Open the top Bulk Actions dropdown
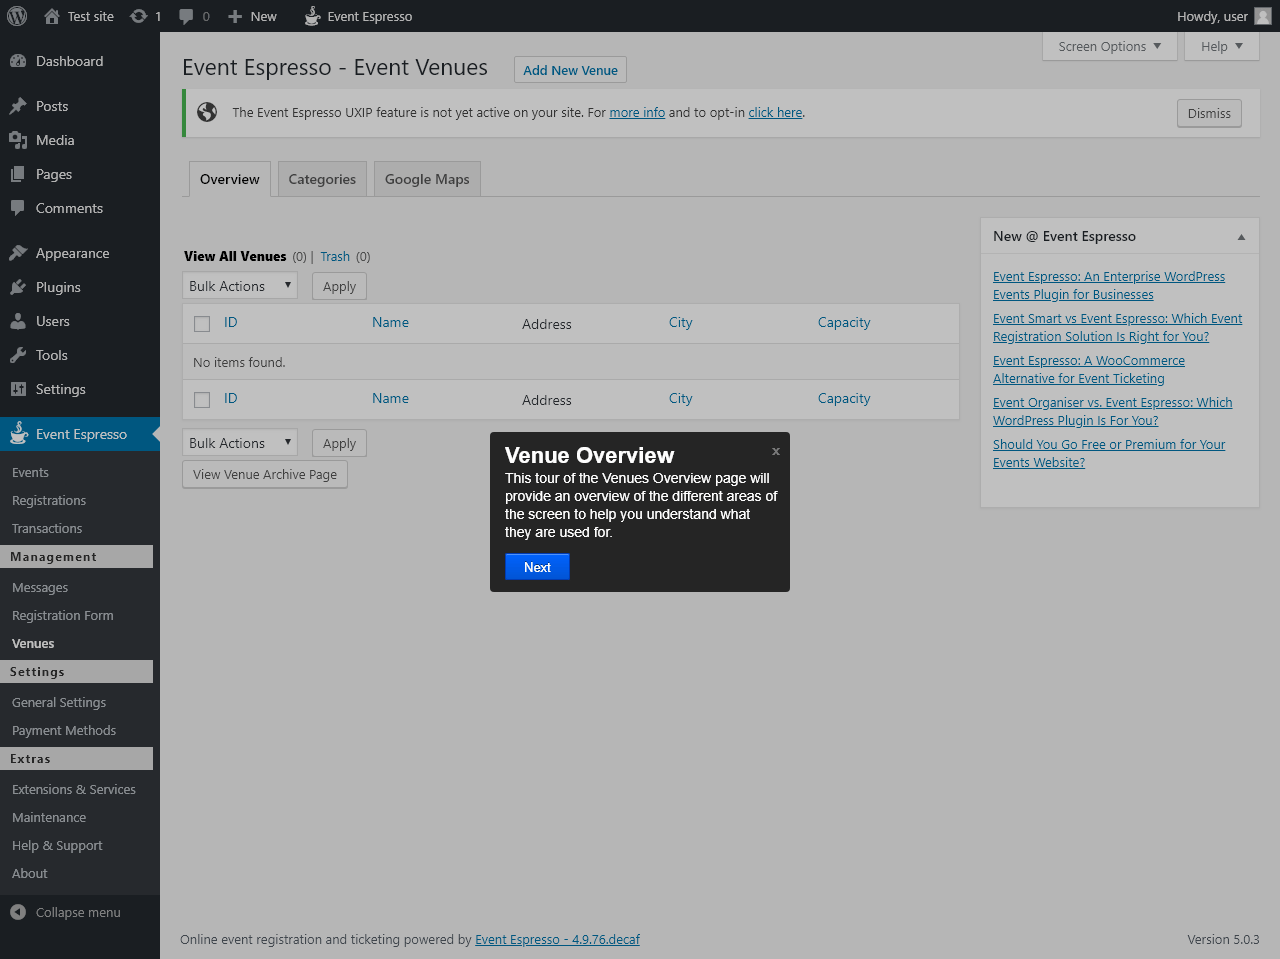The width and height of the screenshot is (1280, 959). click(240, 286)
